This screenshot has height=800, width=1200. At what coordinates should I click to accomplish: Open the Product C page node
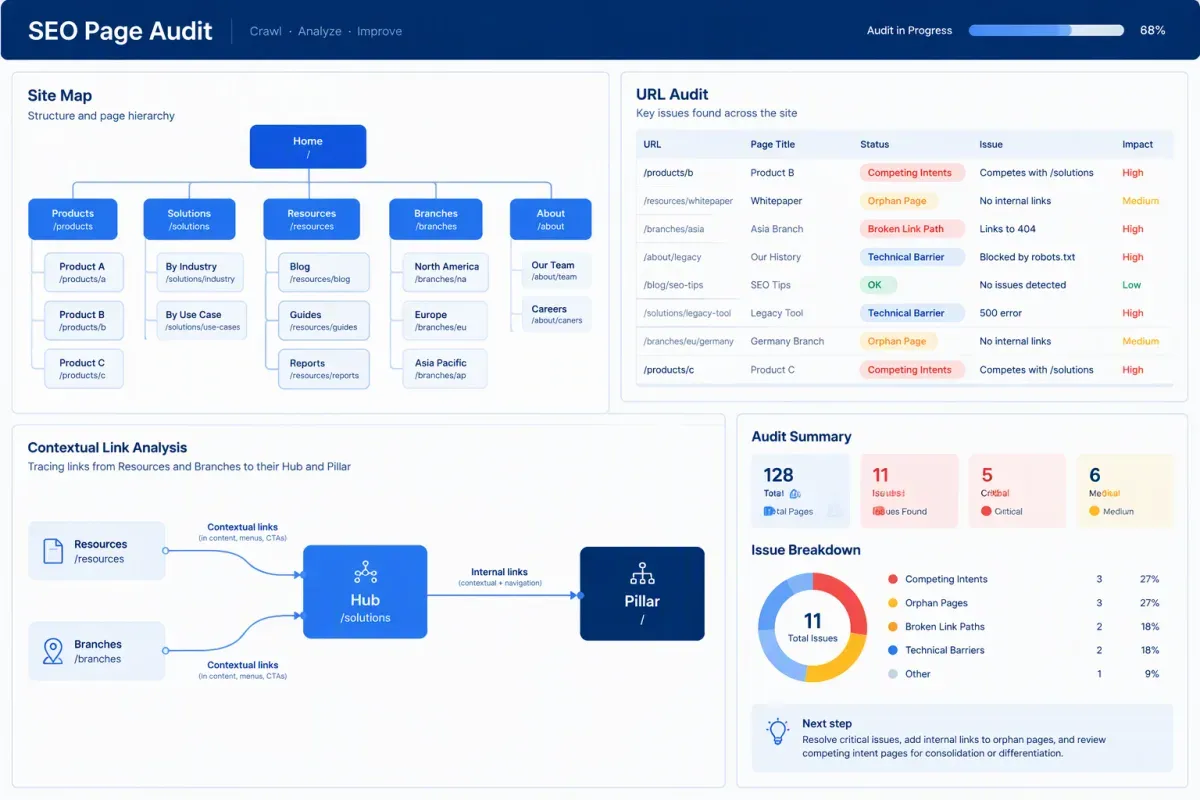(83, 369)
